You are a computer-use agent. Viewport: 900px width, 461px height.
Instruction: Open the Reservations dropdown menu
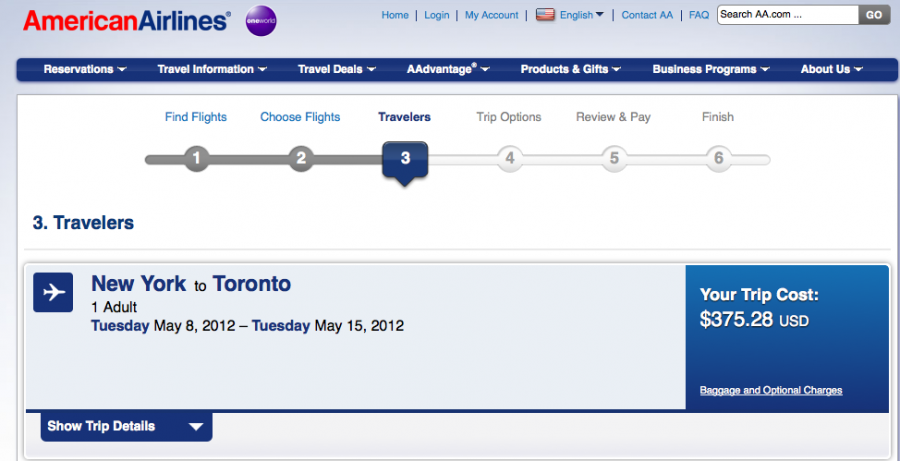point(85,69)
